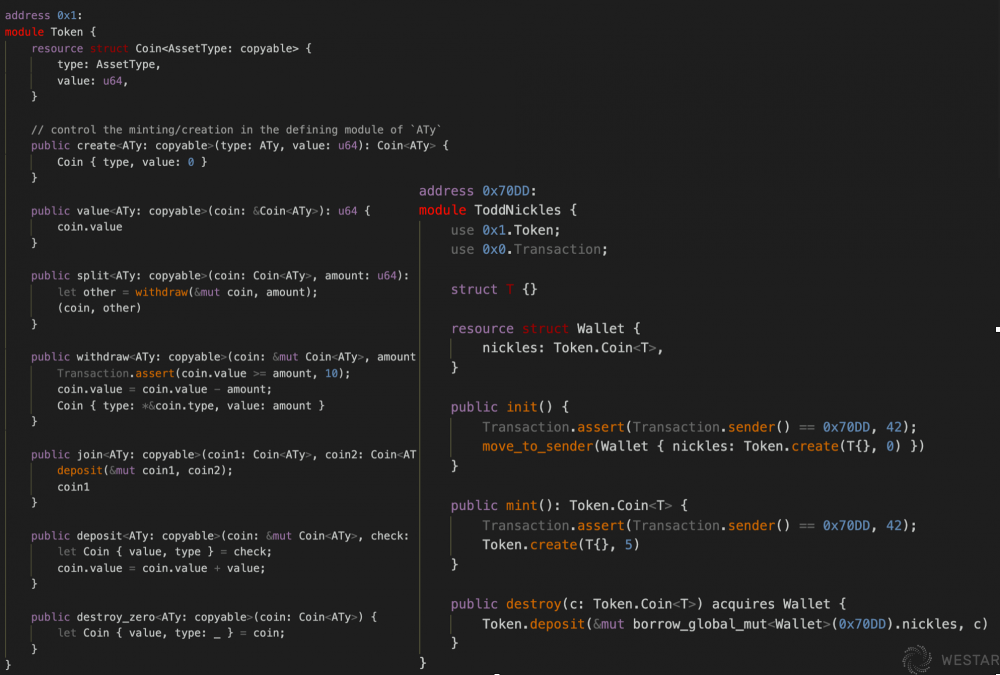This screenshot has width=1000, height=675.
Task: Click the "use 0x0.Transaction;" import
Action: [x=529, y=249]
